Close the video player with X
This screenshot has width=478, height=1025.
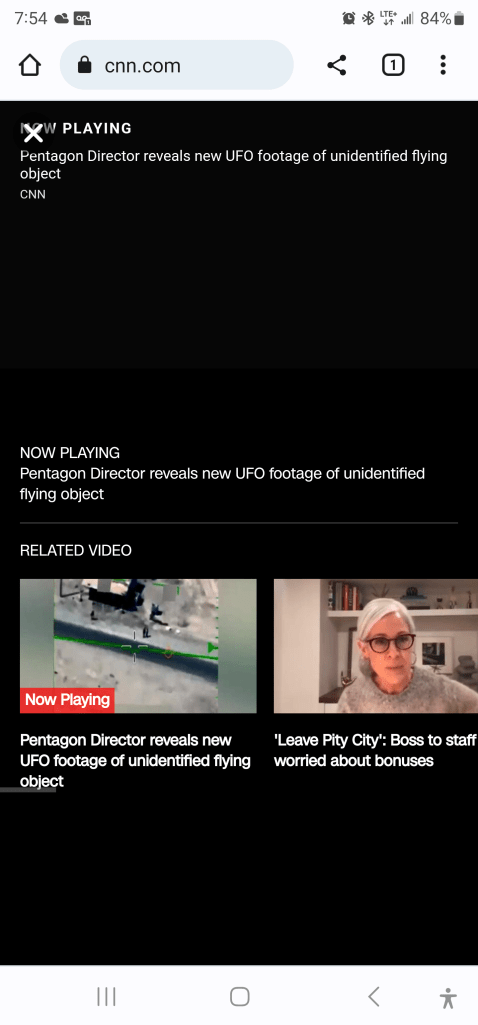[x=33, y=134]
